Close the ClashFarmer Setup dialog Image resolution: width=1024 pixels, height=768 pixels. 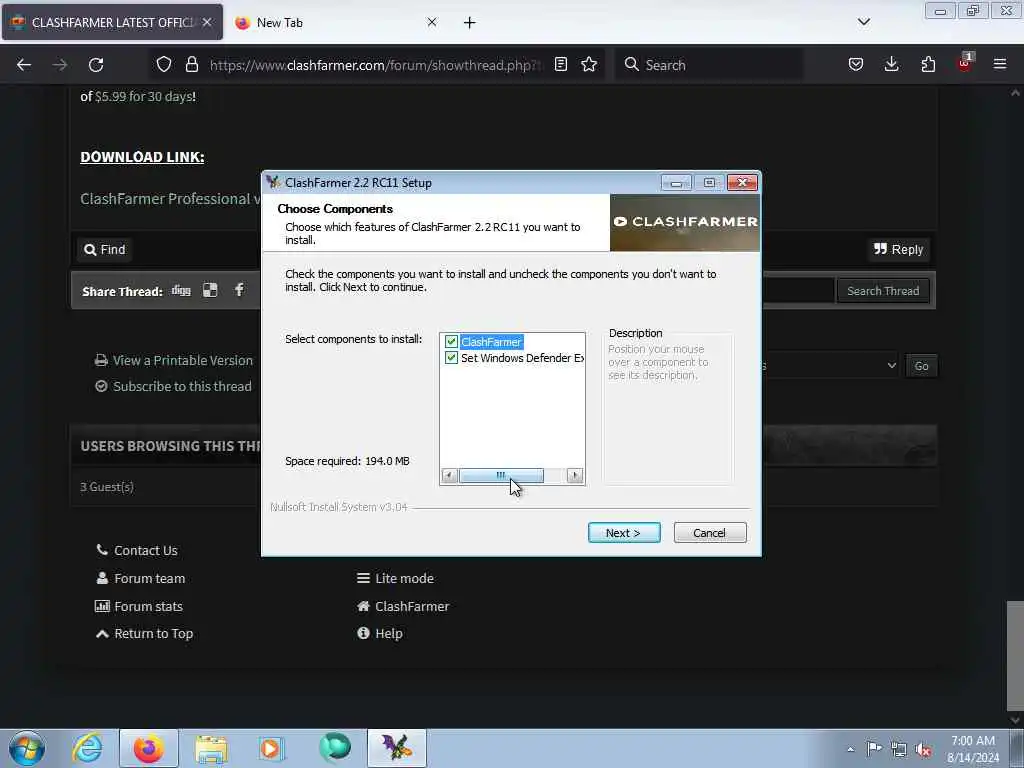[742, 183]
